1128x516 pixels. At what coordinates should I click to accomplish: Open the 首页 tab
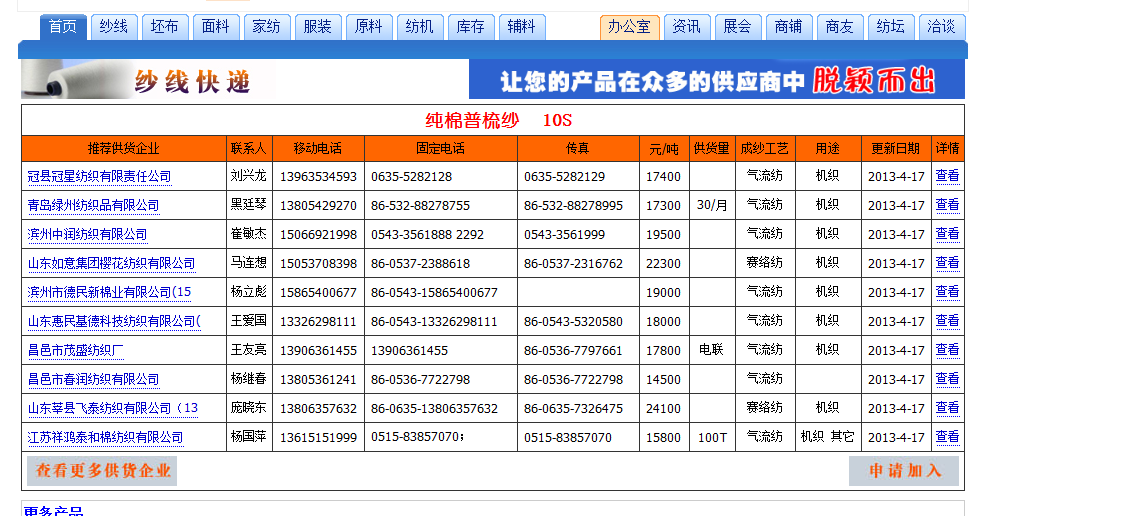(x=63, y=27)
